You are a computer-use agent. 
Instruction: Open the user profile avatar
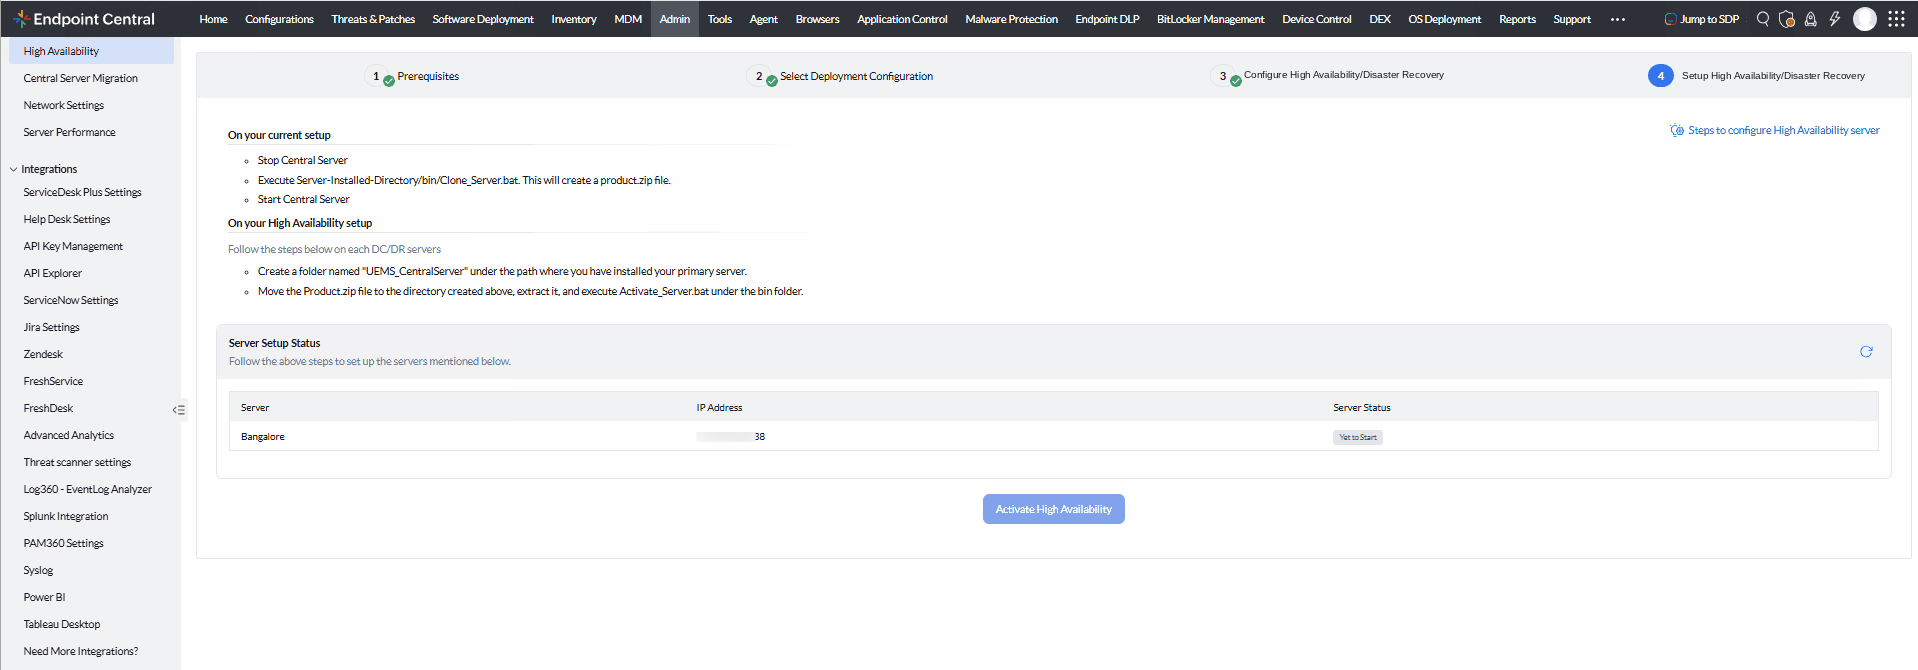[x=1865, y=19]
